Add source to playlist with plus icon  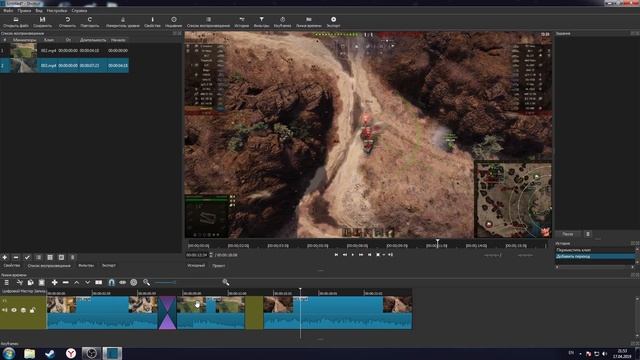pos(5,258)
